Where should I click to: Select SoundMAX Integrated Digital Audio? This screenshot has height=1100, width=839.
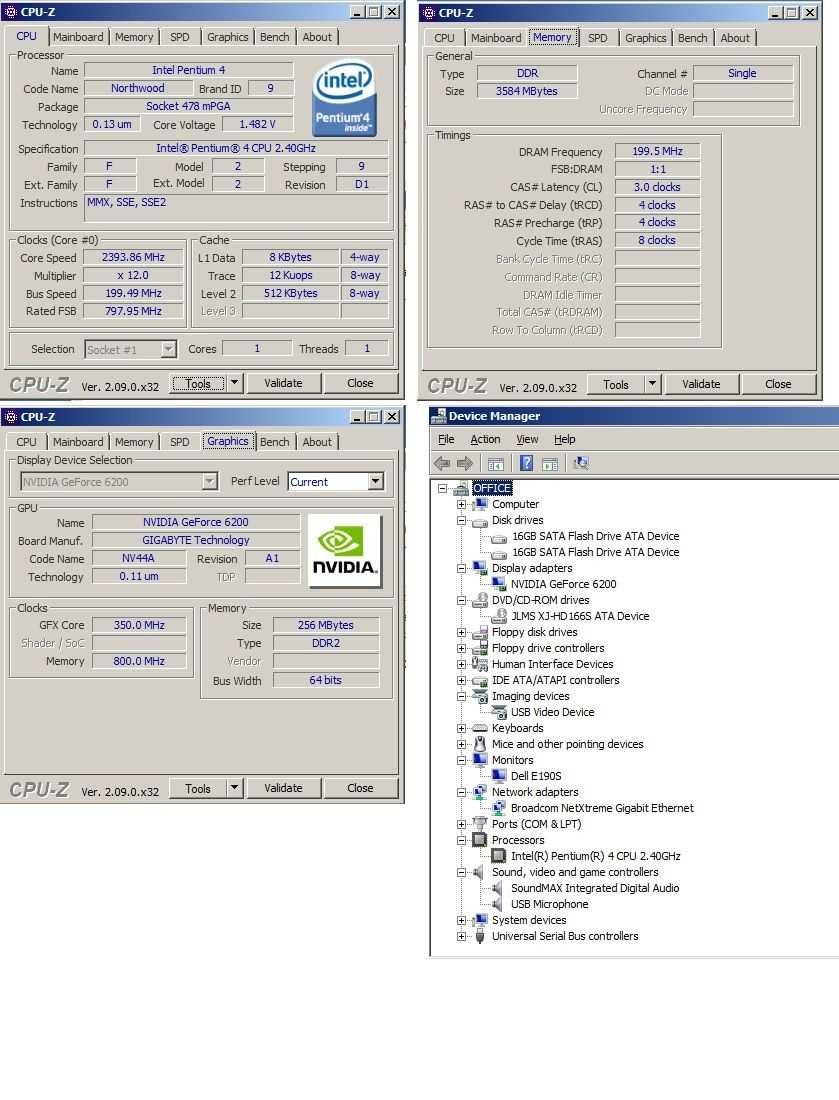(x=595, y=888)
